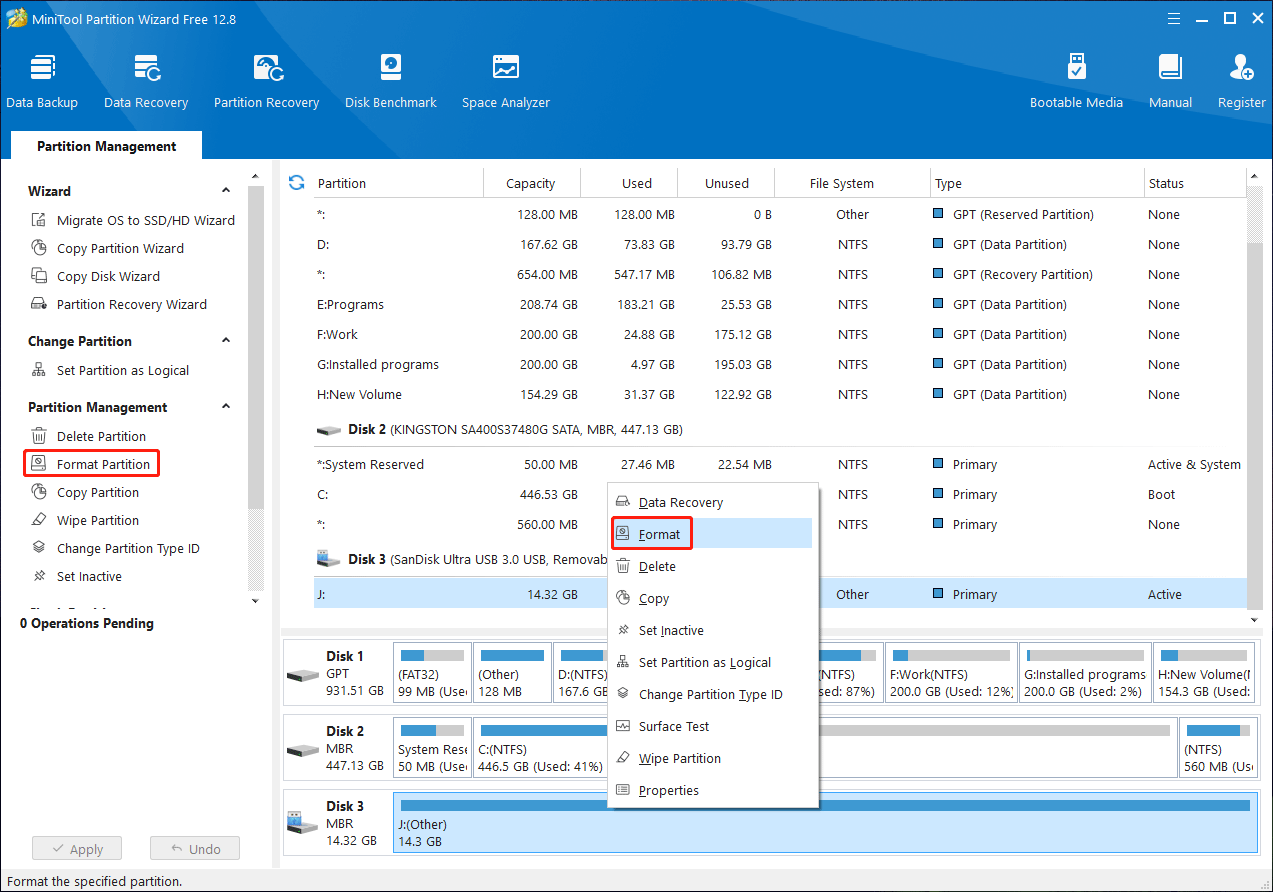Choose Change Partition Type ID from the context menu
The width and height of the screenshot is (1273, 892).
coord(713,694)
